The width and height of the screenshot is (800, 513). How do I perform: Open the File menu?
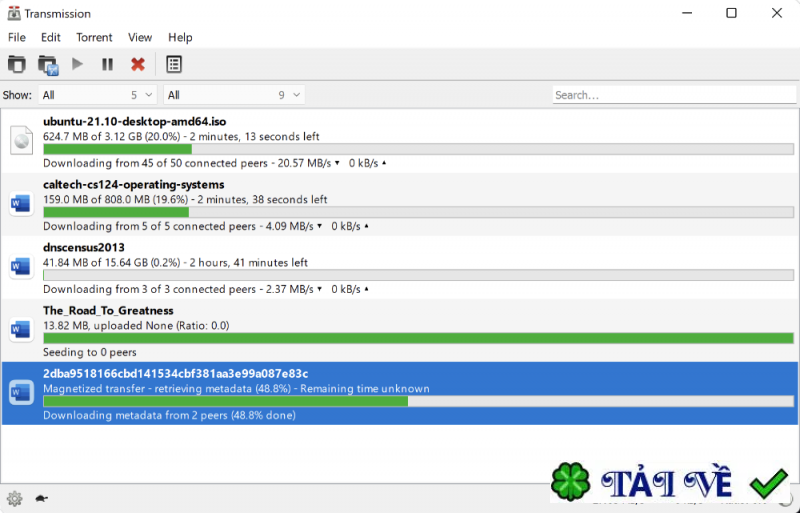pos(17,37)
